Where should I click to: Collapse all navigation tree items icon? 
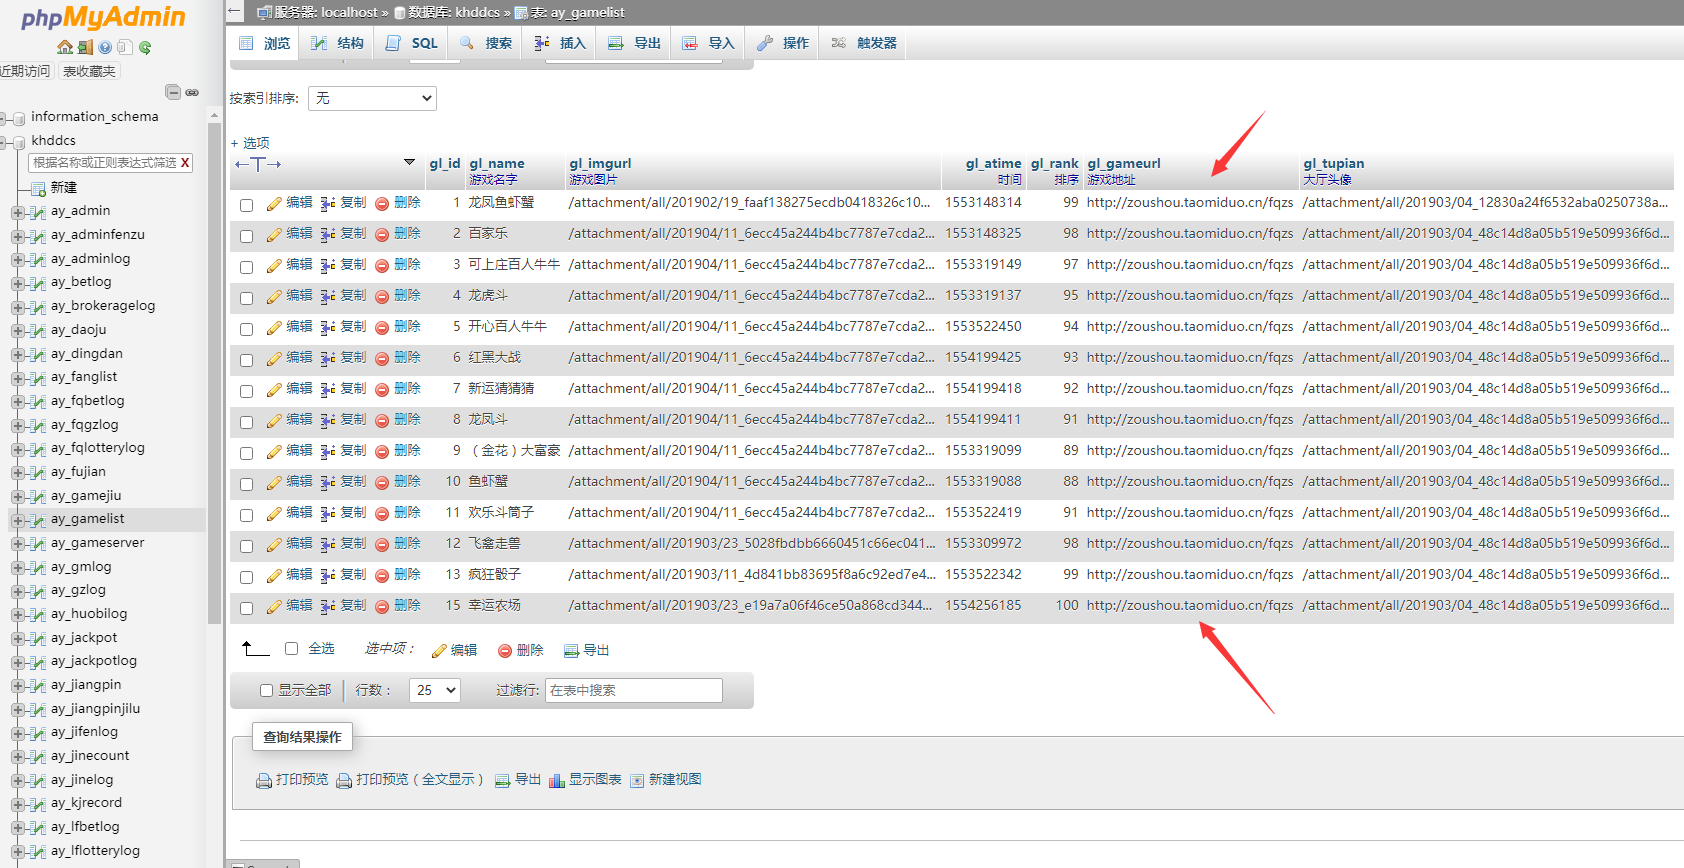173,92
